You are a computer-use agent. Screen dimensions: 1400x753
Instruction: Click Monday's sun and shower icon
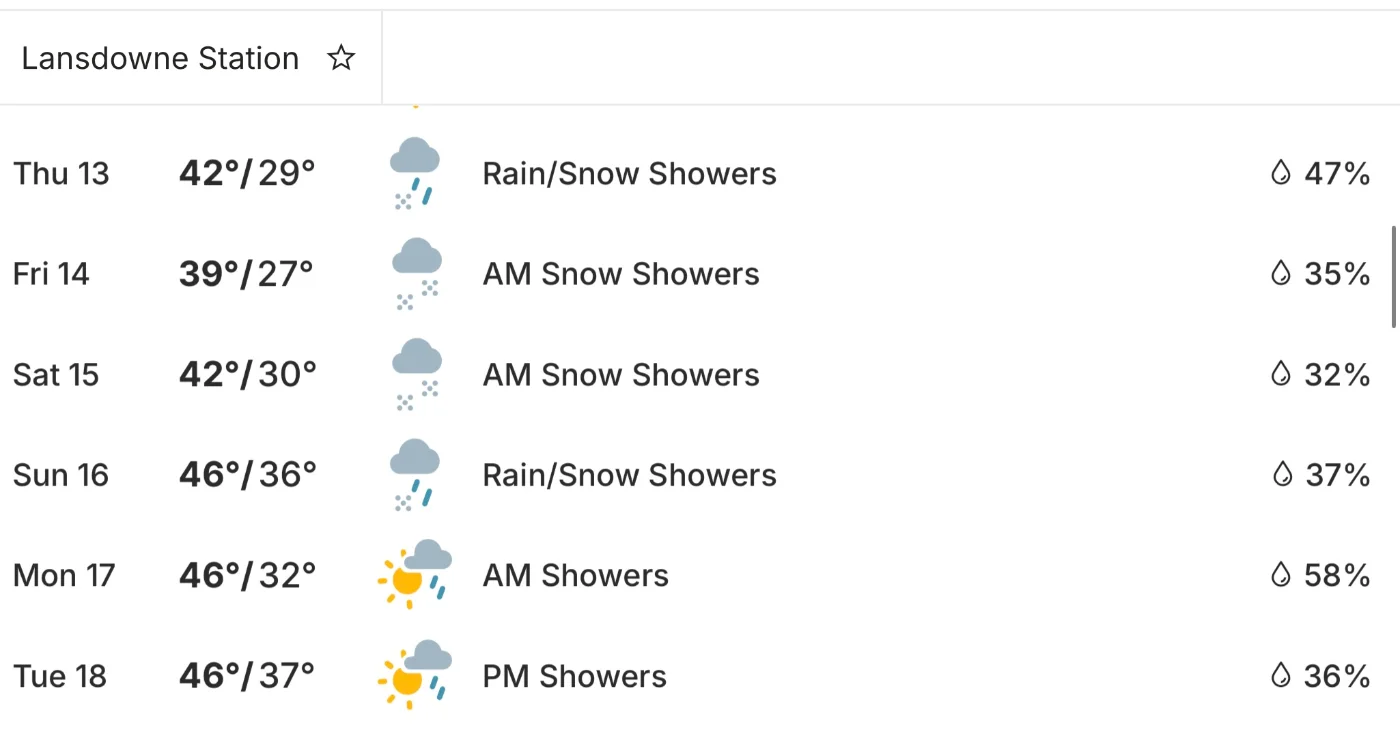pos(415,575)
